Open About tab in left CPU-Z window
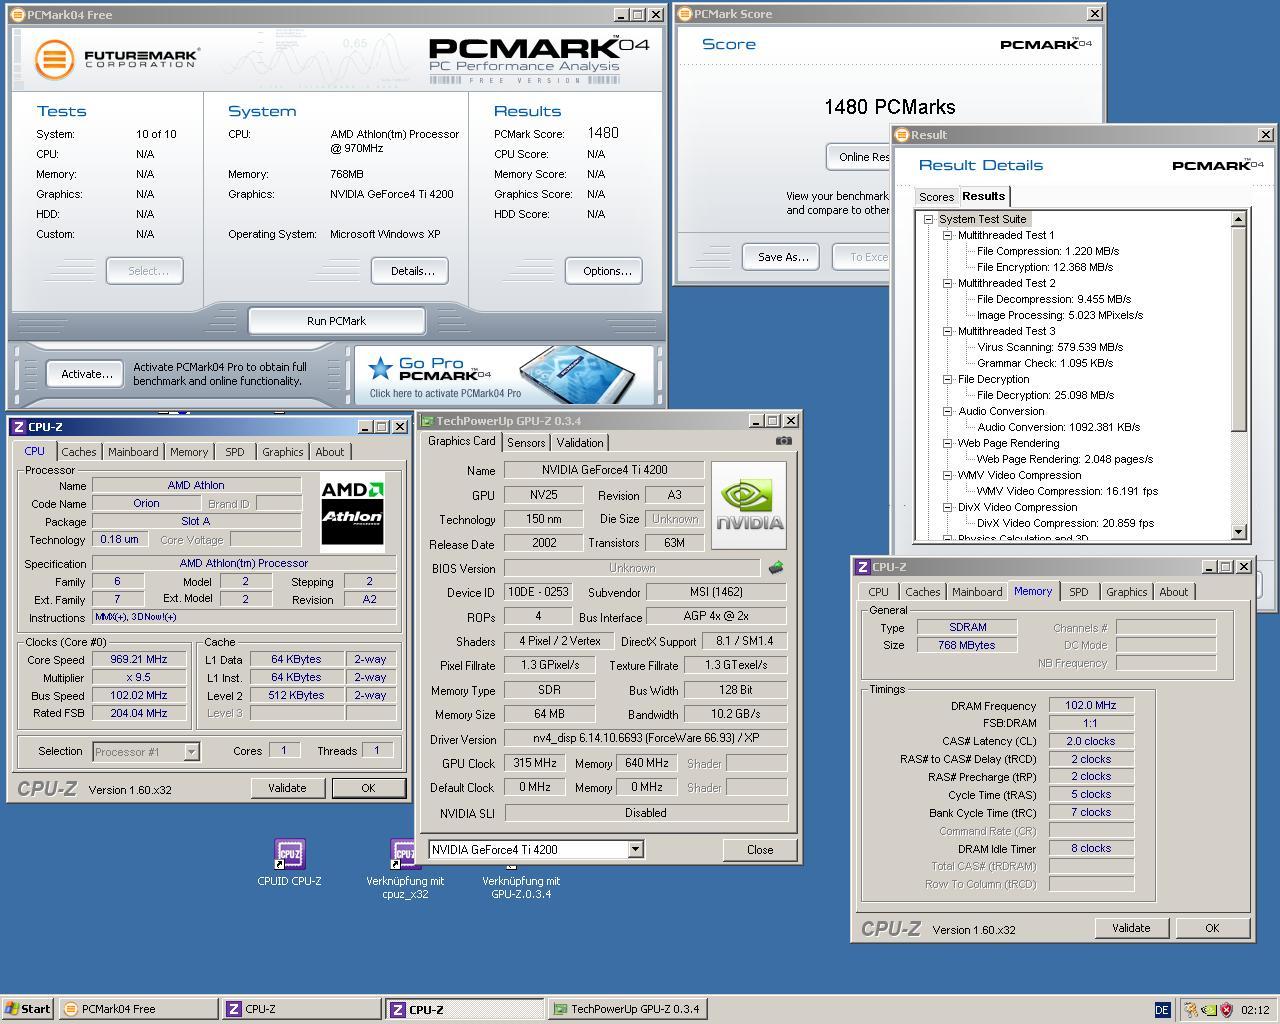Image resolution: width=1280 pixels, height=1024 pixels. tap(330, 452)
